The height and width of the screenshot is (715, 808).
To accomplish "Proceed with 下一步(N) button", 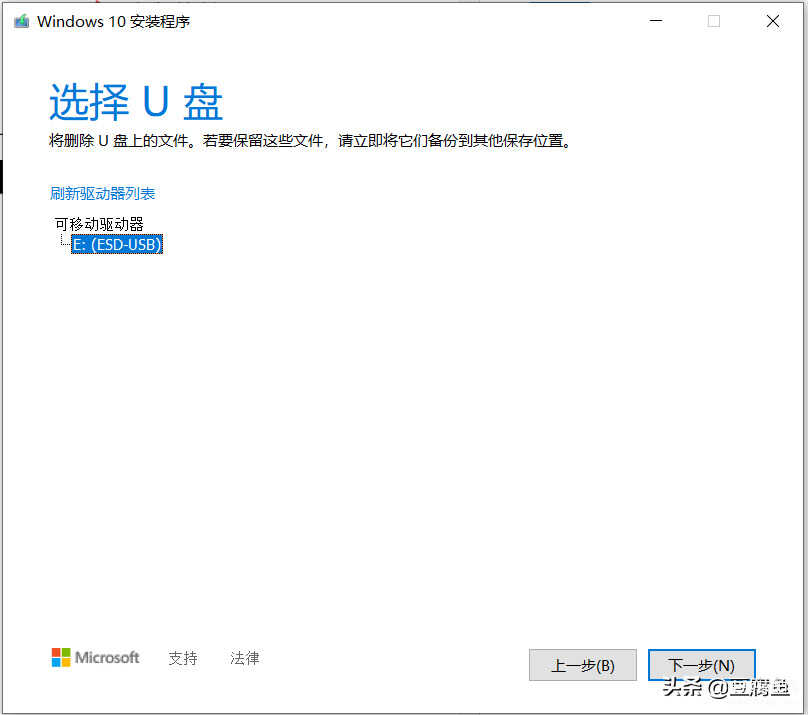I will [x=701, y=665].
